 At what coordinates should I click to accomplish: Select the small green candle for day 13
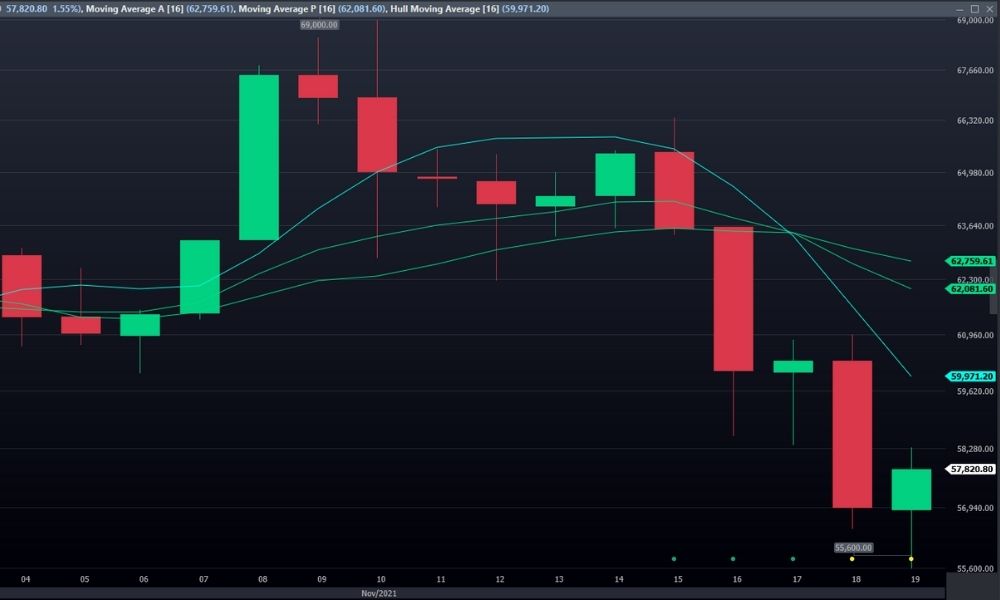tap(555, 201)
